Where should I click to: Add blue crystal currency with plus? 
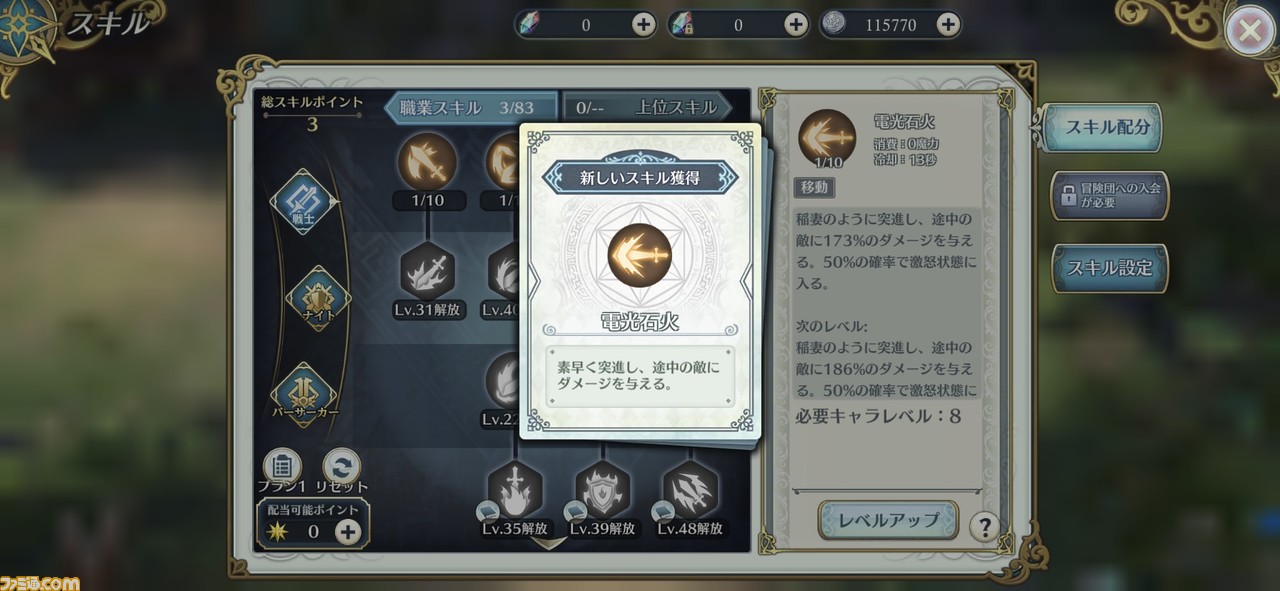643,25
